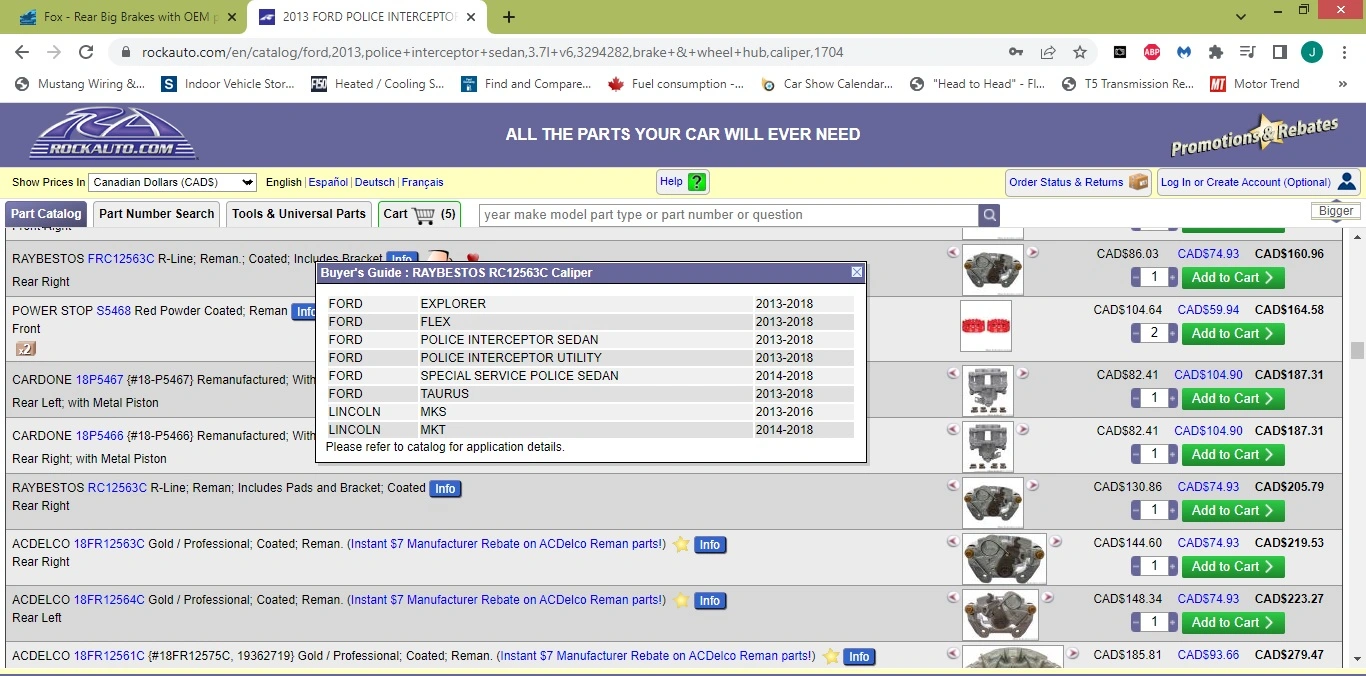
Task: Click the star beside ACDelco 18FR12563C
Action: click(681, 545)
